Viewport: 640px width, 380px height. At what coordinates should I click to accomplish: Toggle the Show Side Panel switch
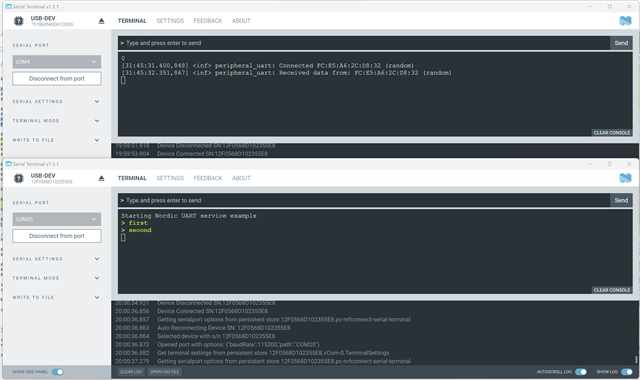point(58,372)
